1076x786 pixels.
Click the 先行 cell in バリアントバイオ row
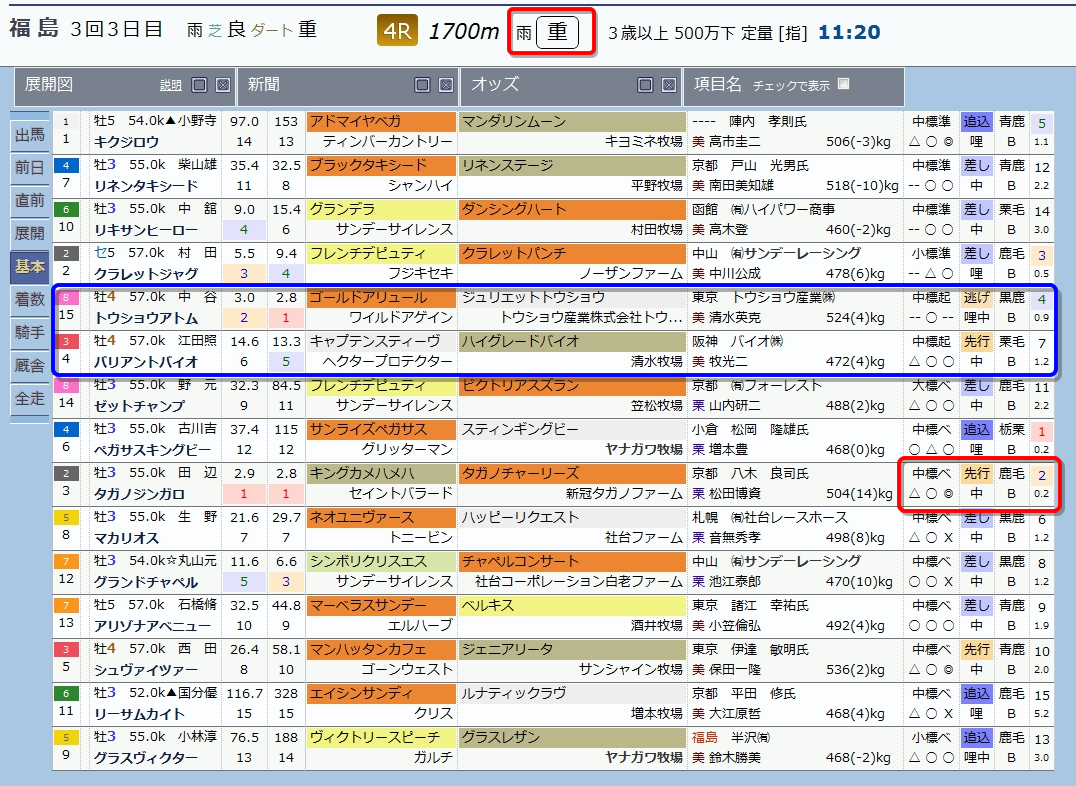pos(976,341)
